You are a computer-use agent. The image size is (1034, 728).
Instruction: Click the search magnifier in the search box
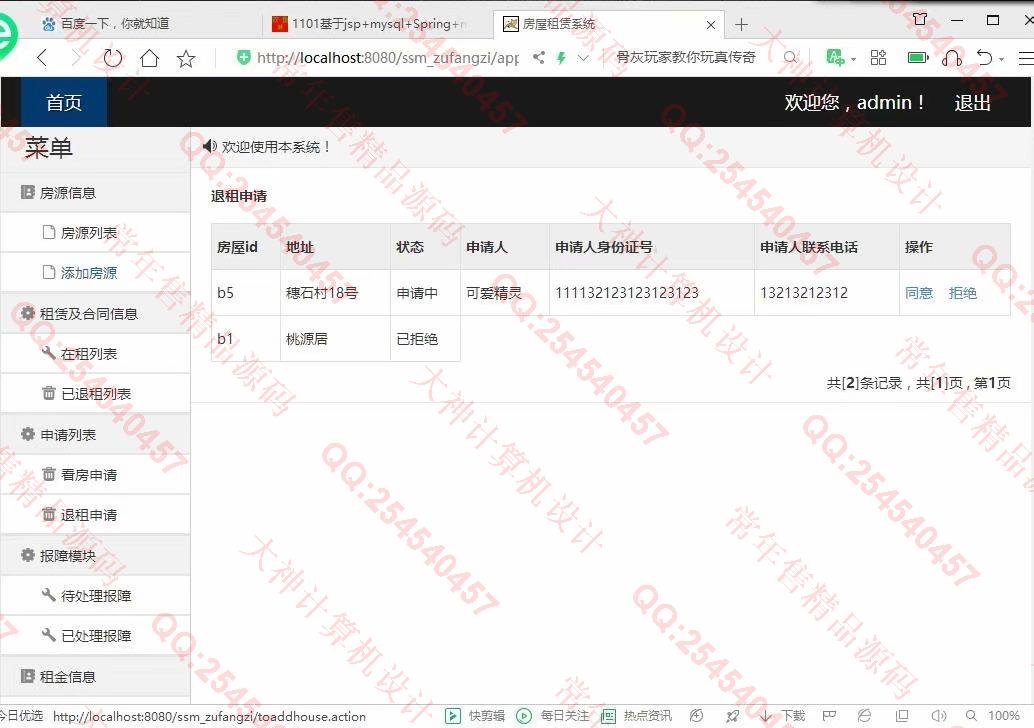(790, 58)
